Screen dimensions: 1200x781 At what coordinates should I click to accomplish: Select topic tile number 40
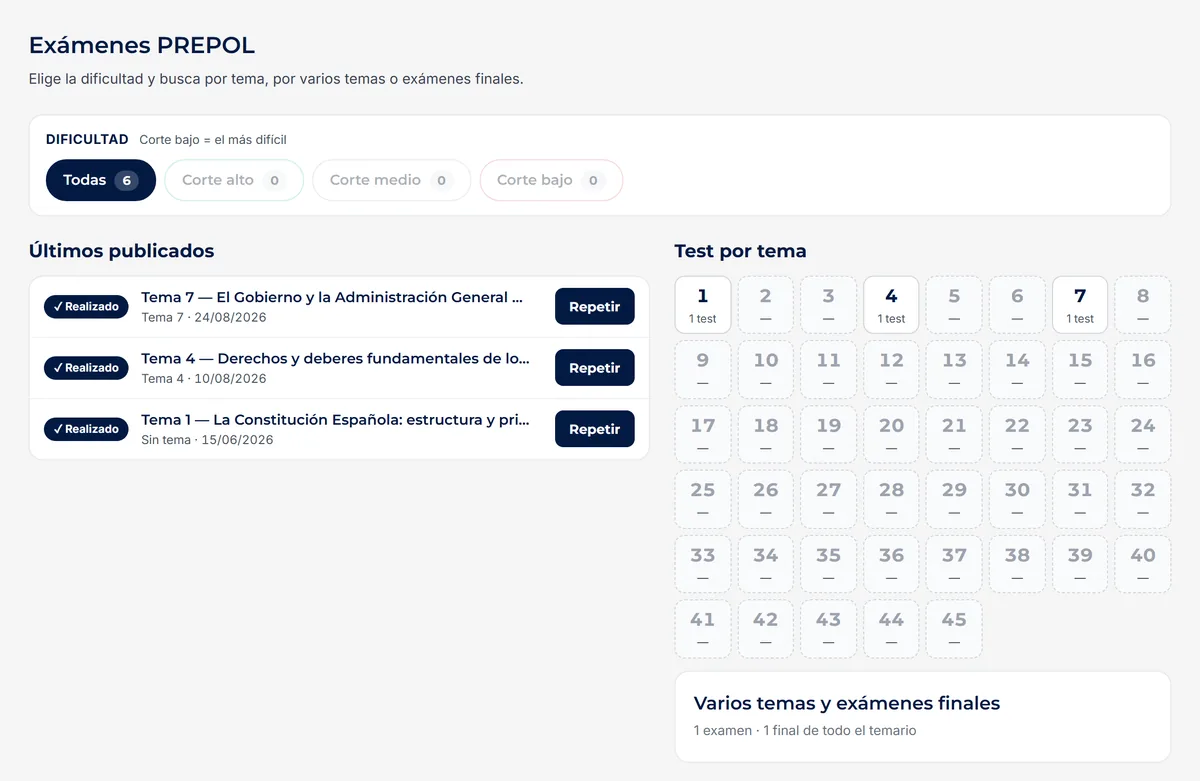1143,565
